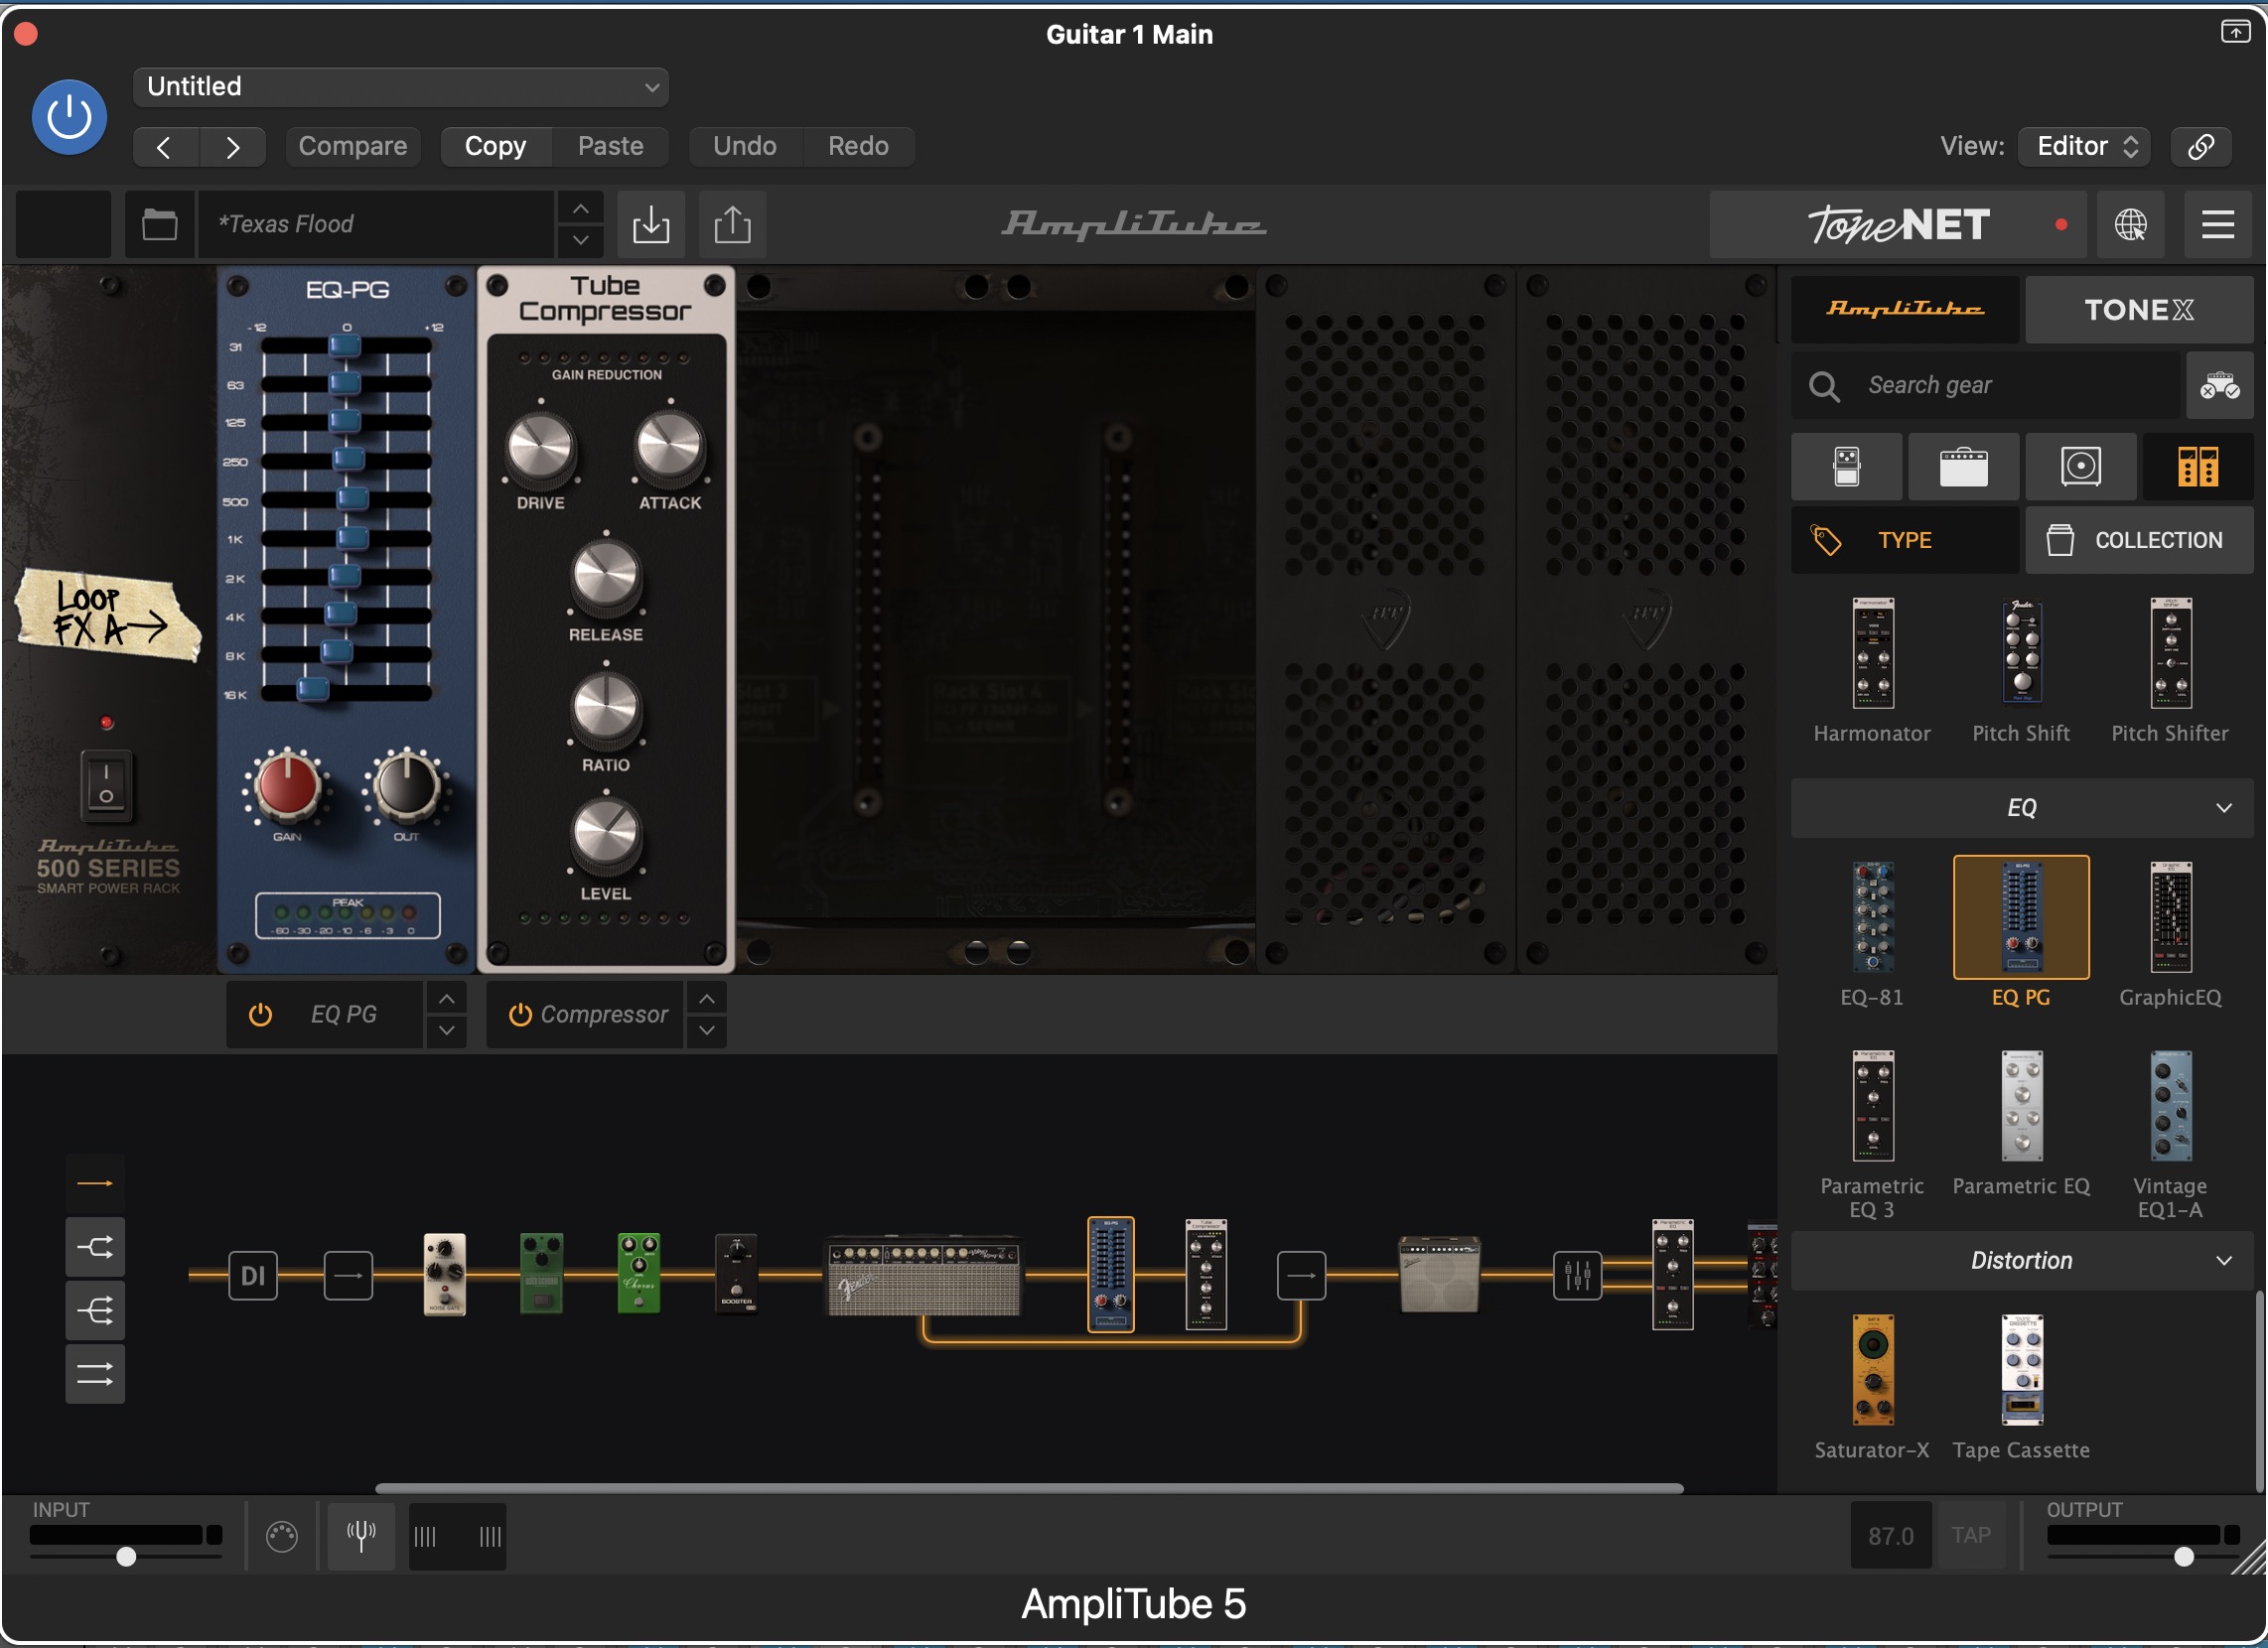Open the mixer block in signal chain

(x=1577, y=1276)
